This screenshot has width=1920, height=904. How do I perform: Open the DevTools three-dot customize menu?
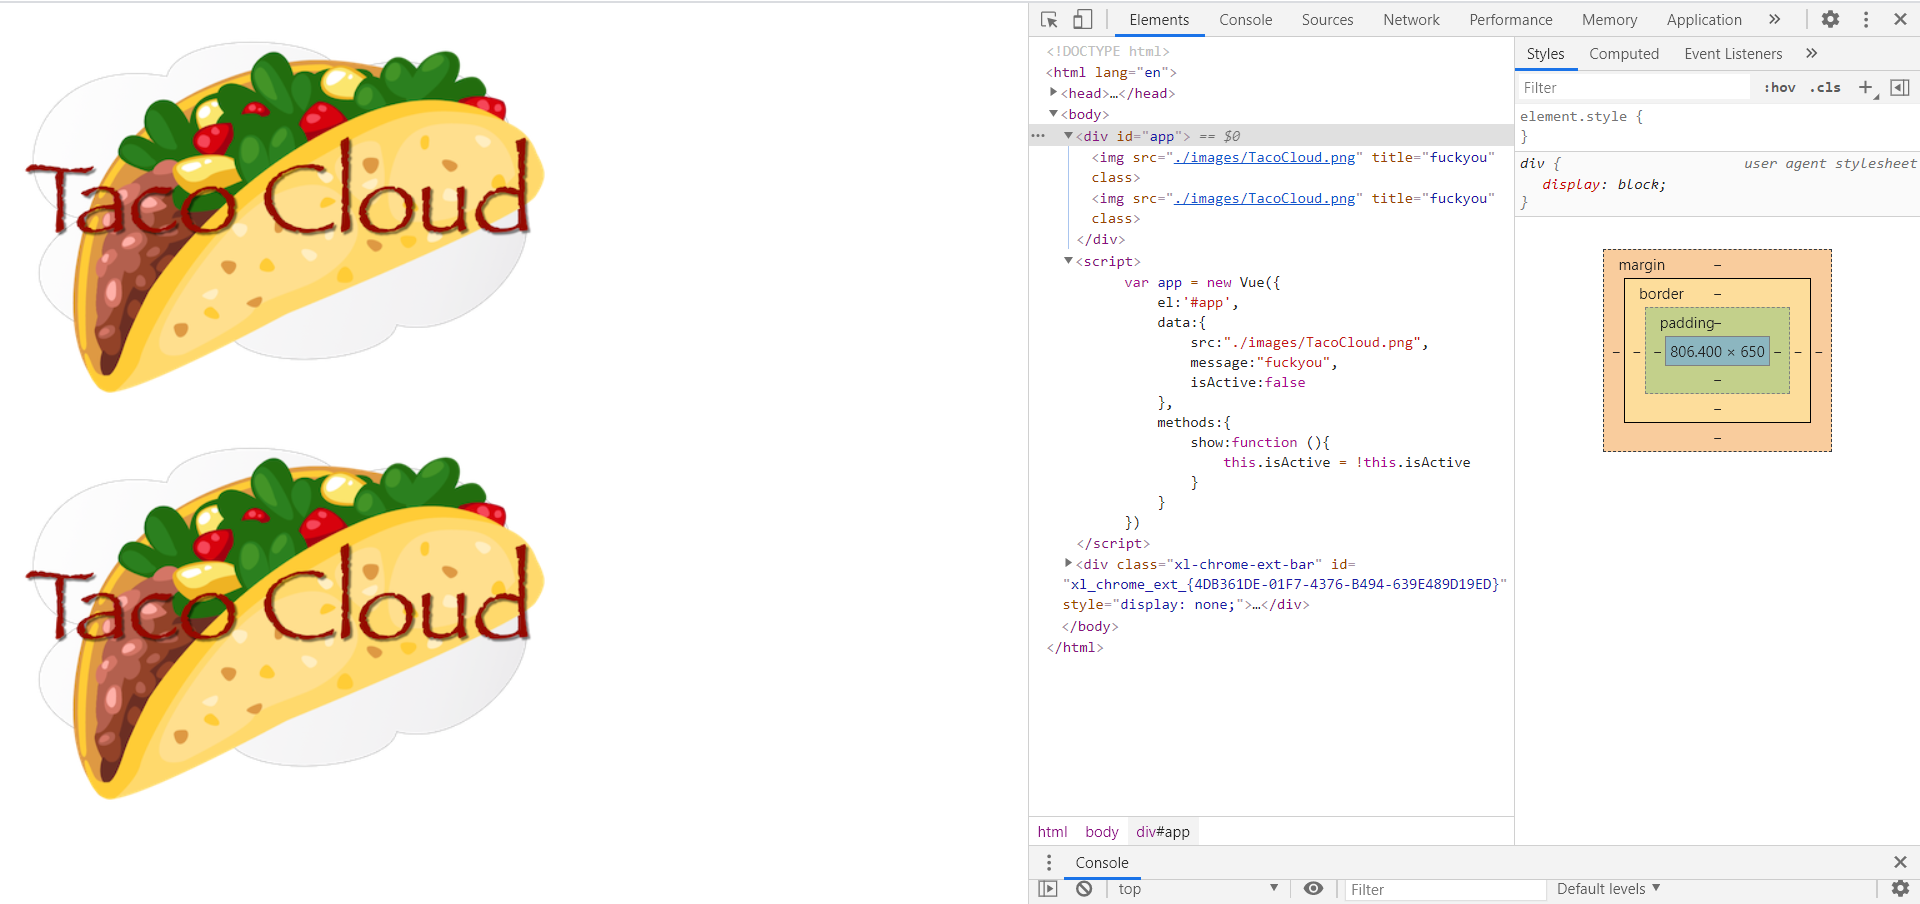(1866, 19)
